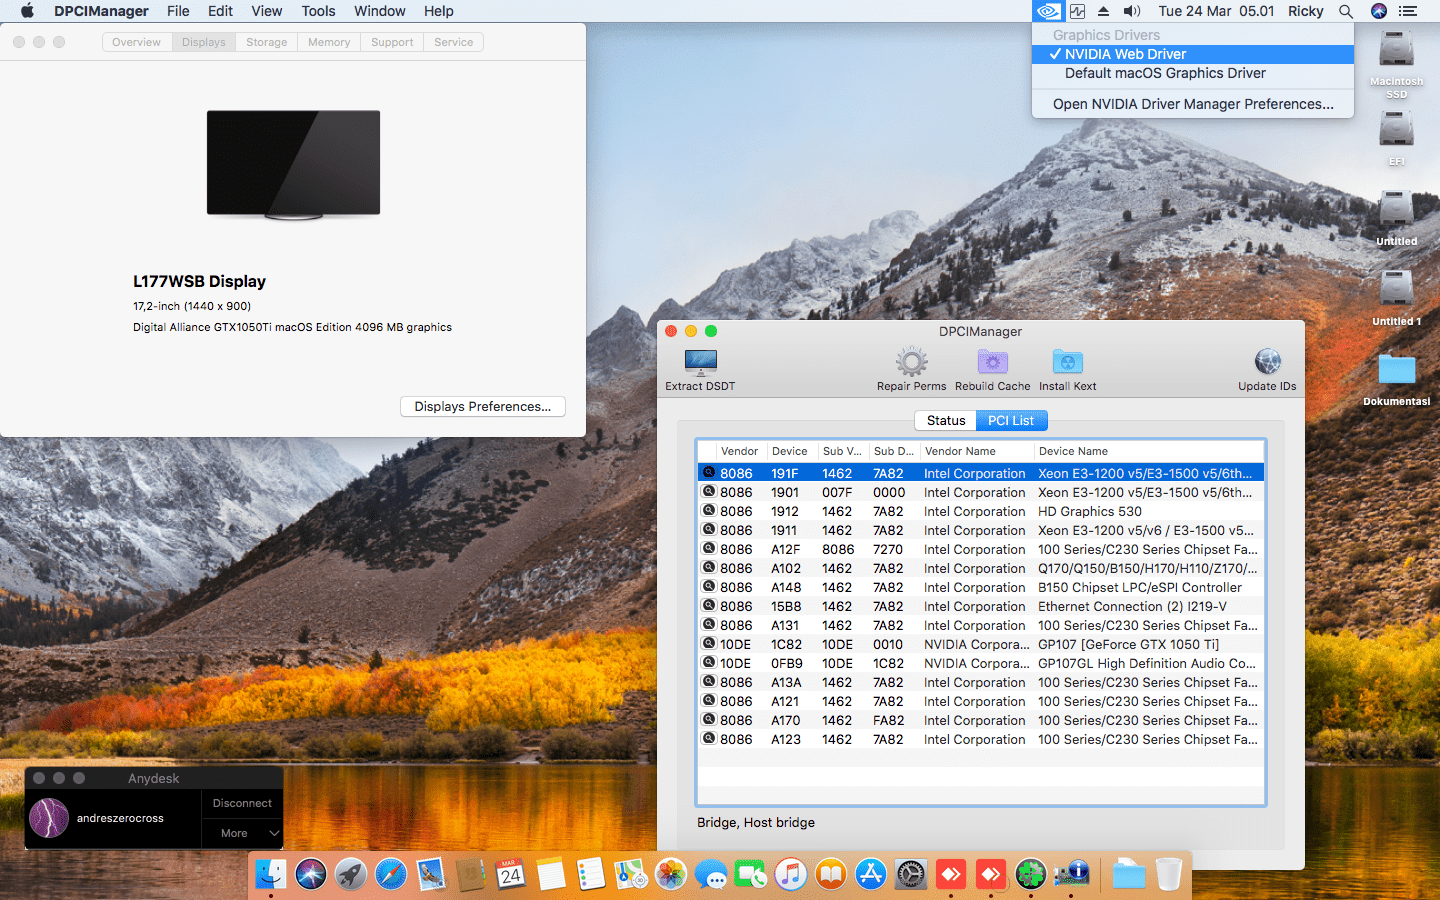Open the Service tab
Screen dimensions: 1440x900
pos(453,42)
